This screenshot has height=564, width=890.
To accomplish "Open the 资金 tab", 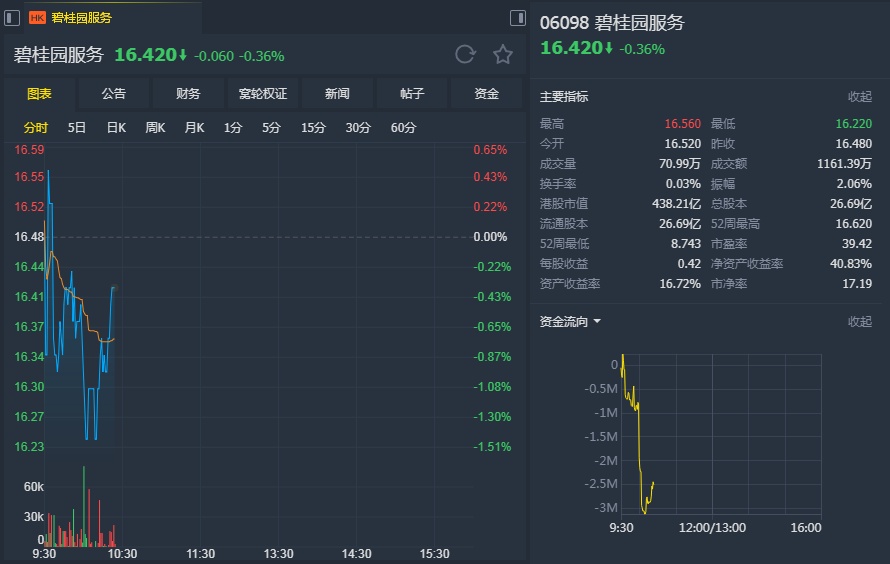I will [486, 94].
